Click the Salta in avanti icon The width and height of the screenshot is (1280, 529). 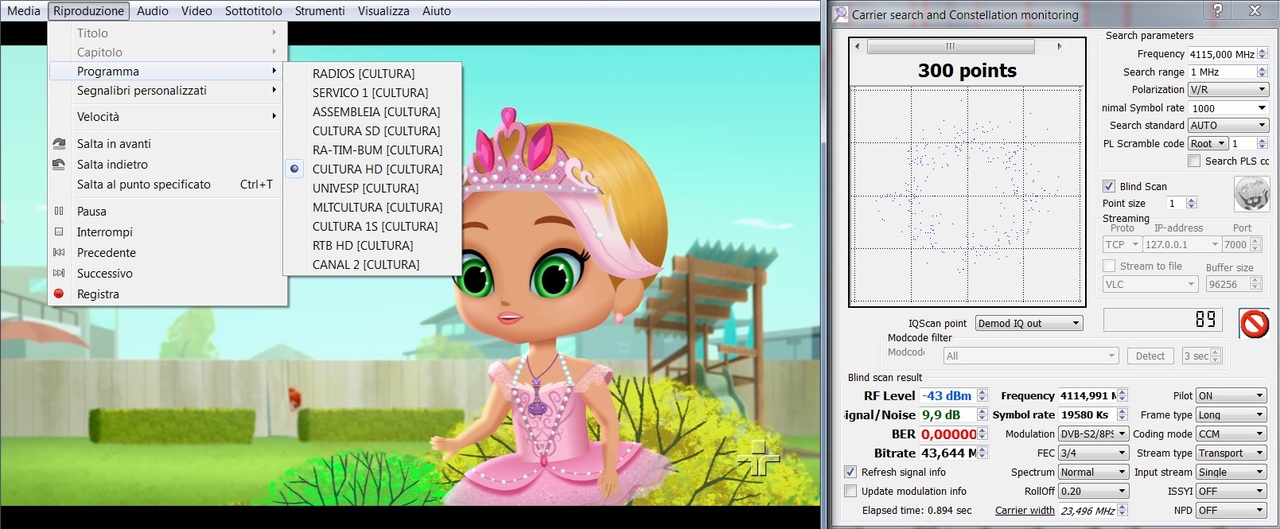(x=59, y=144)
